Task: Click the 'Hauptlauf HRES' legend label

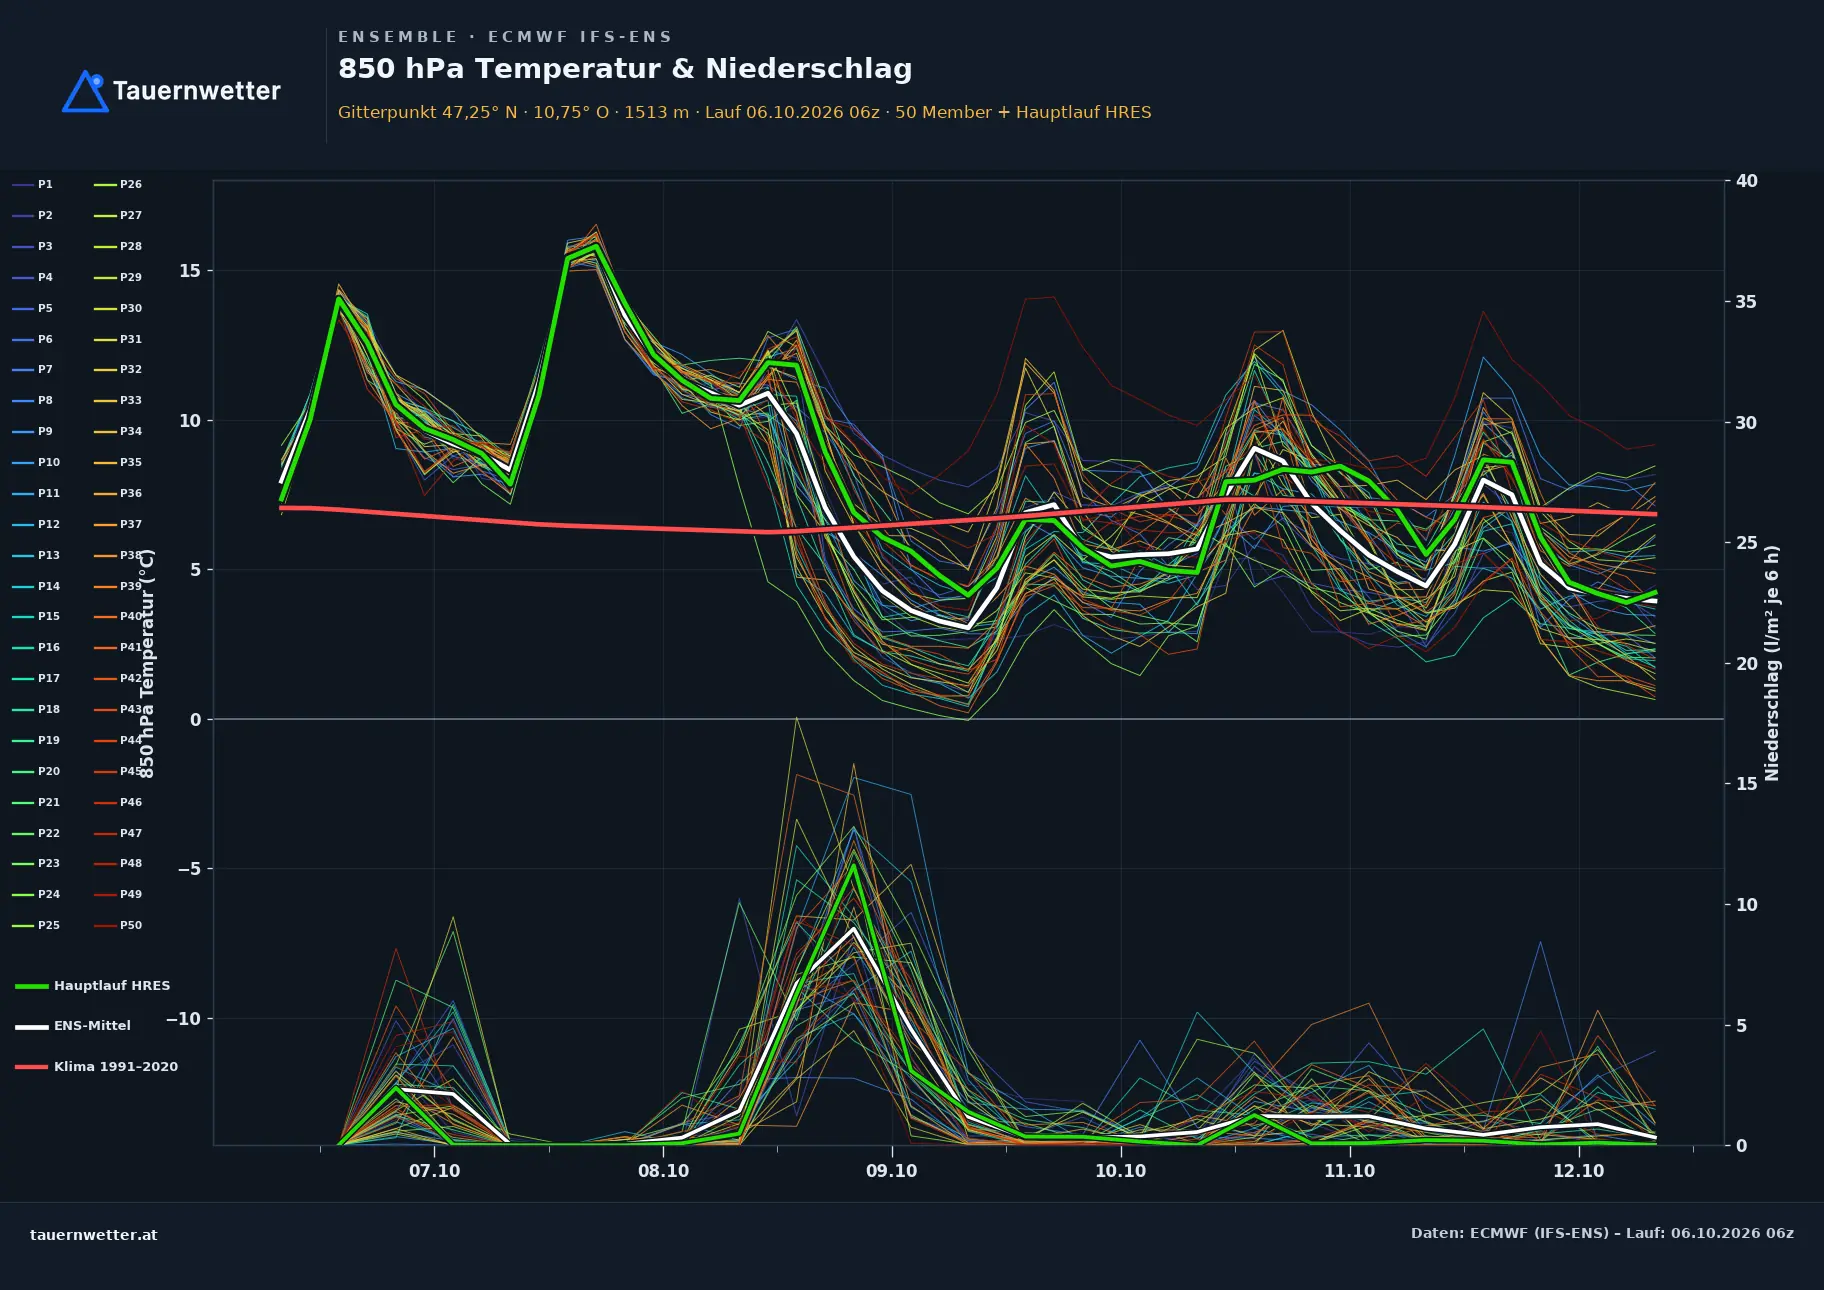Action: (112, 986)
